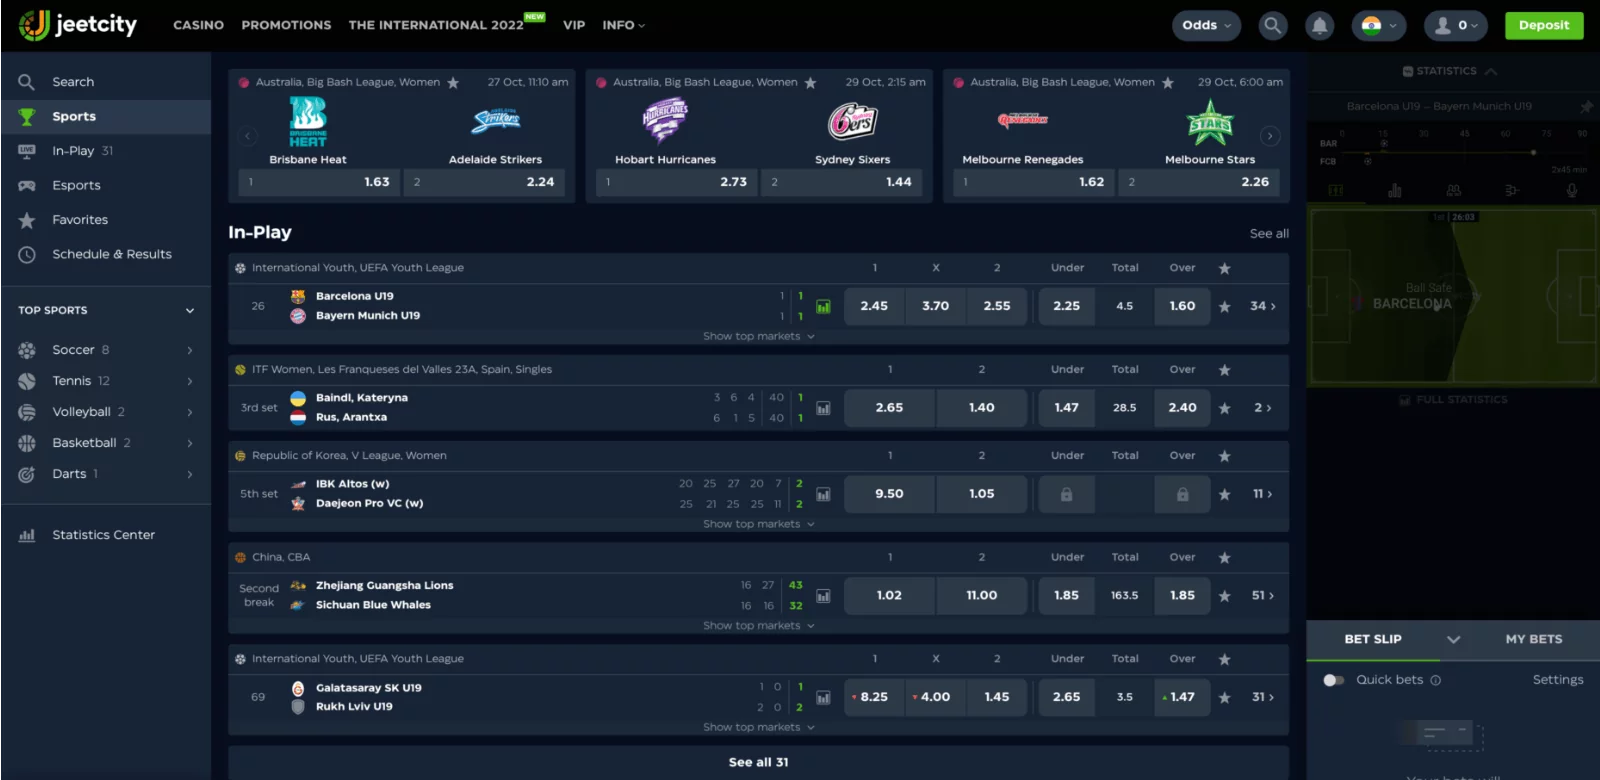Open statistics icon for Barcelona U19 match
This screenshot has height=780, width=1600.
(x=823, y=307)
